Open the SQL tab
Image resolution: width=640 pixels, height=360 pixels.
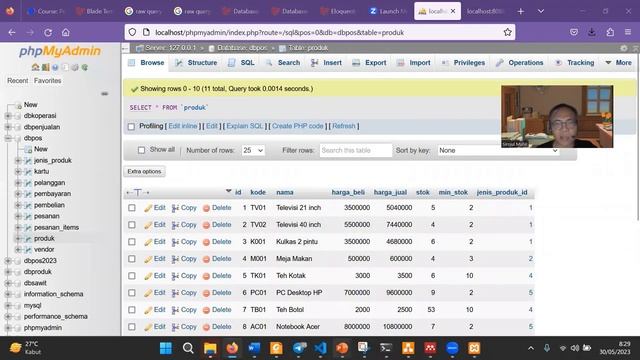pyautogui.click(x=242, y=62)
